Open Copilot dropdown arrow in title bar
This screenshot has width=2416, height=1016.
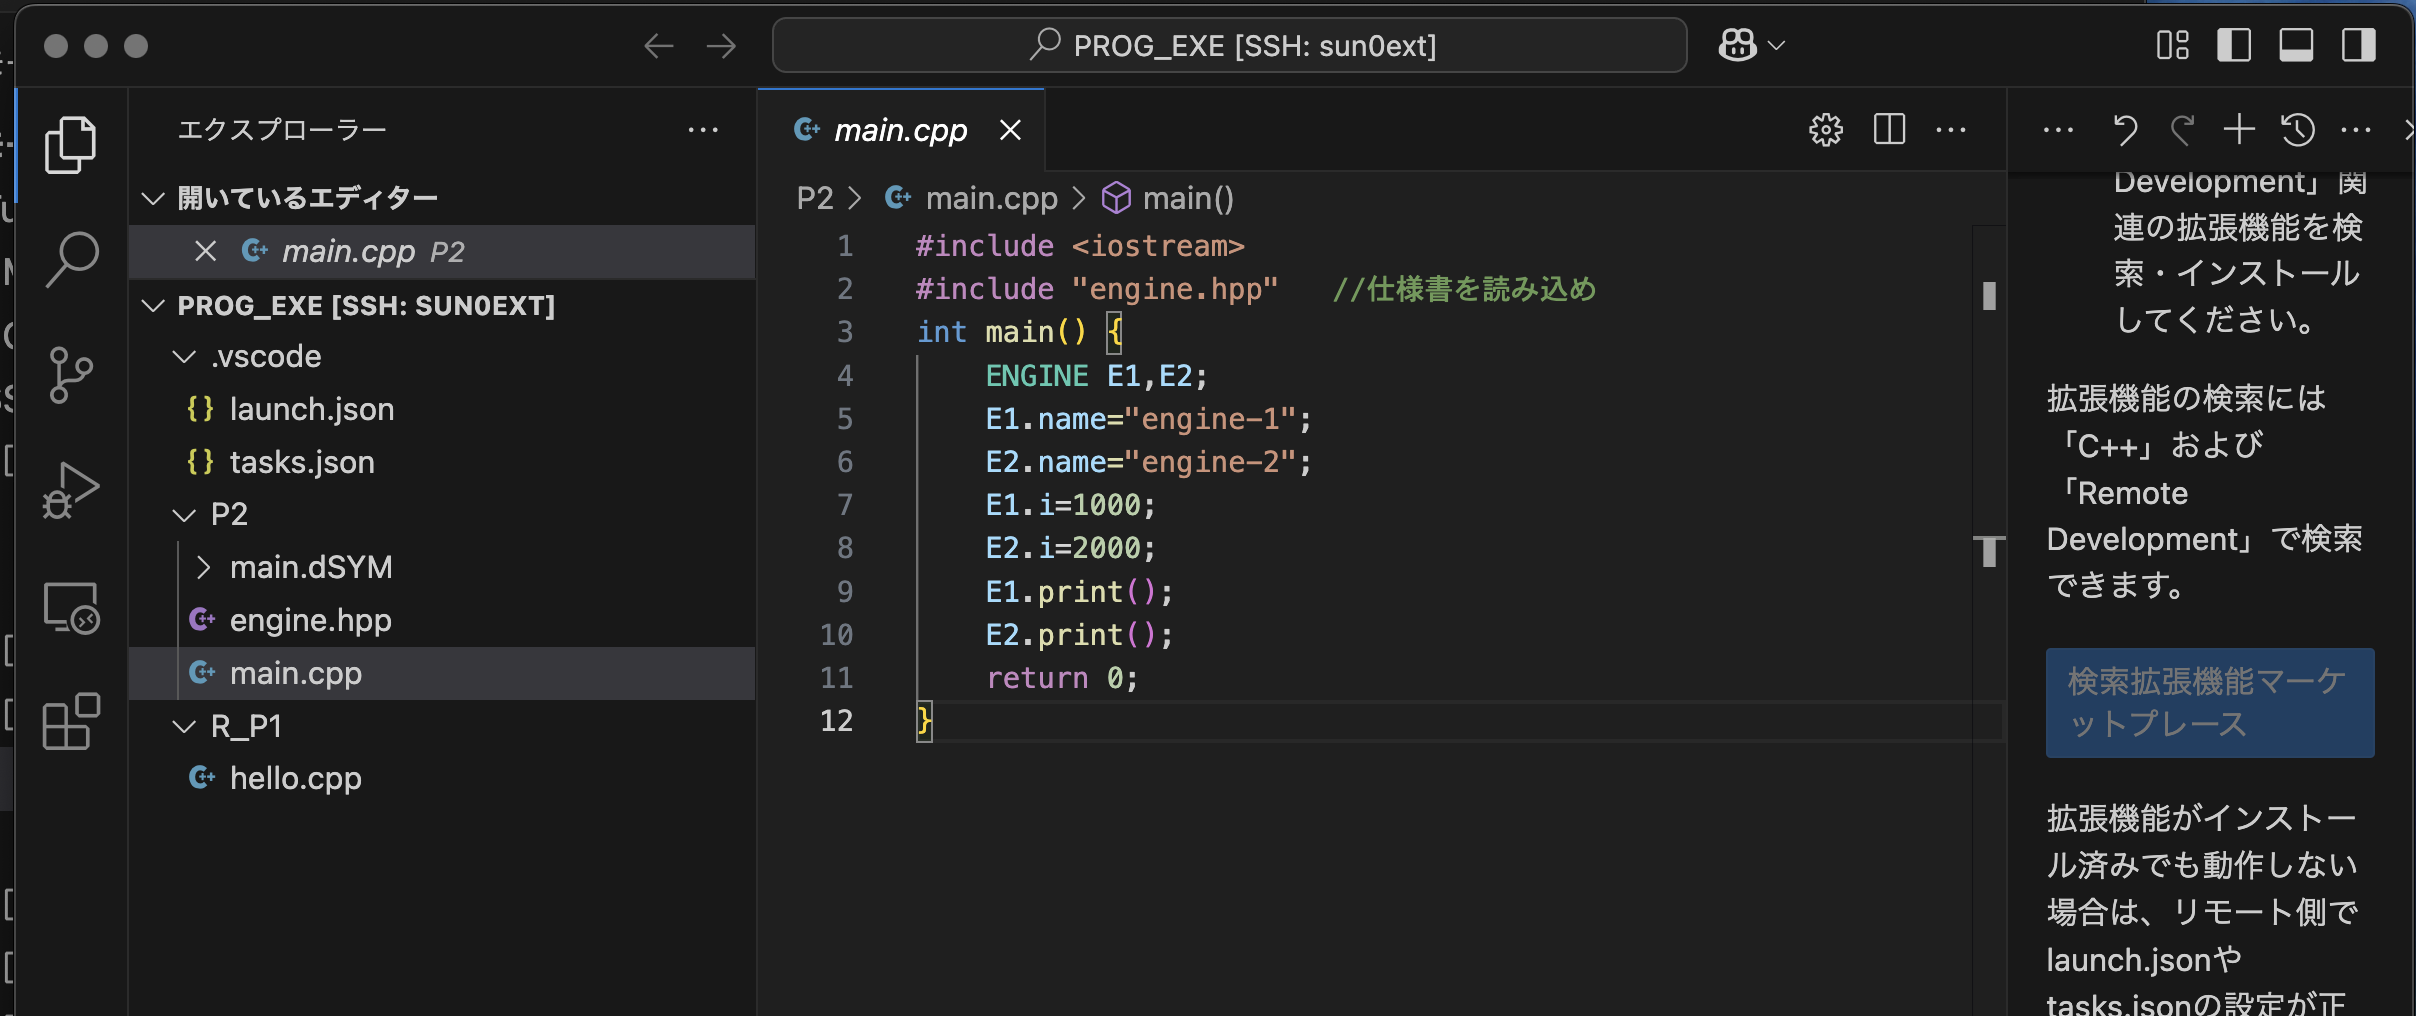[1777, 46]
